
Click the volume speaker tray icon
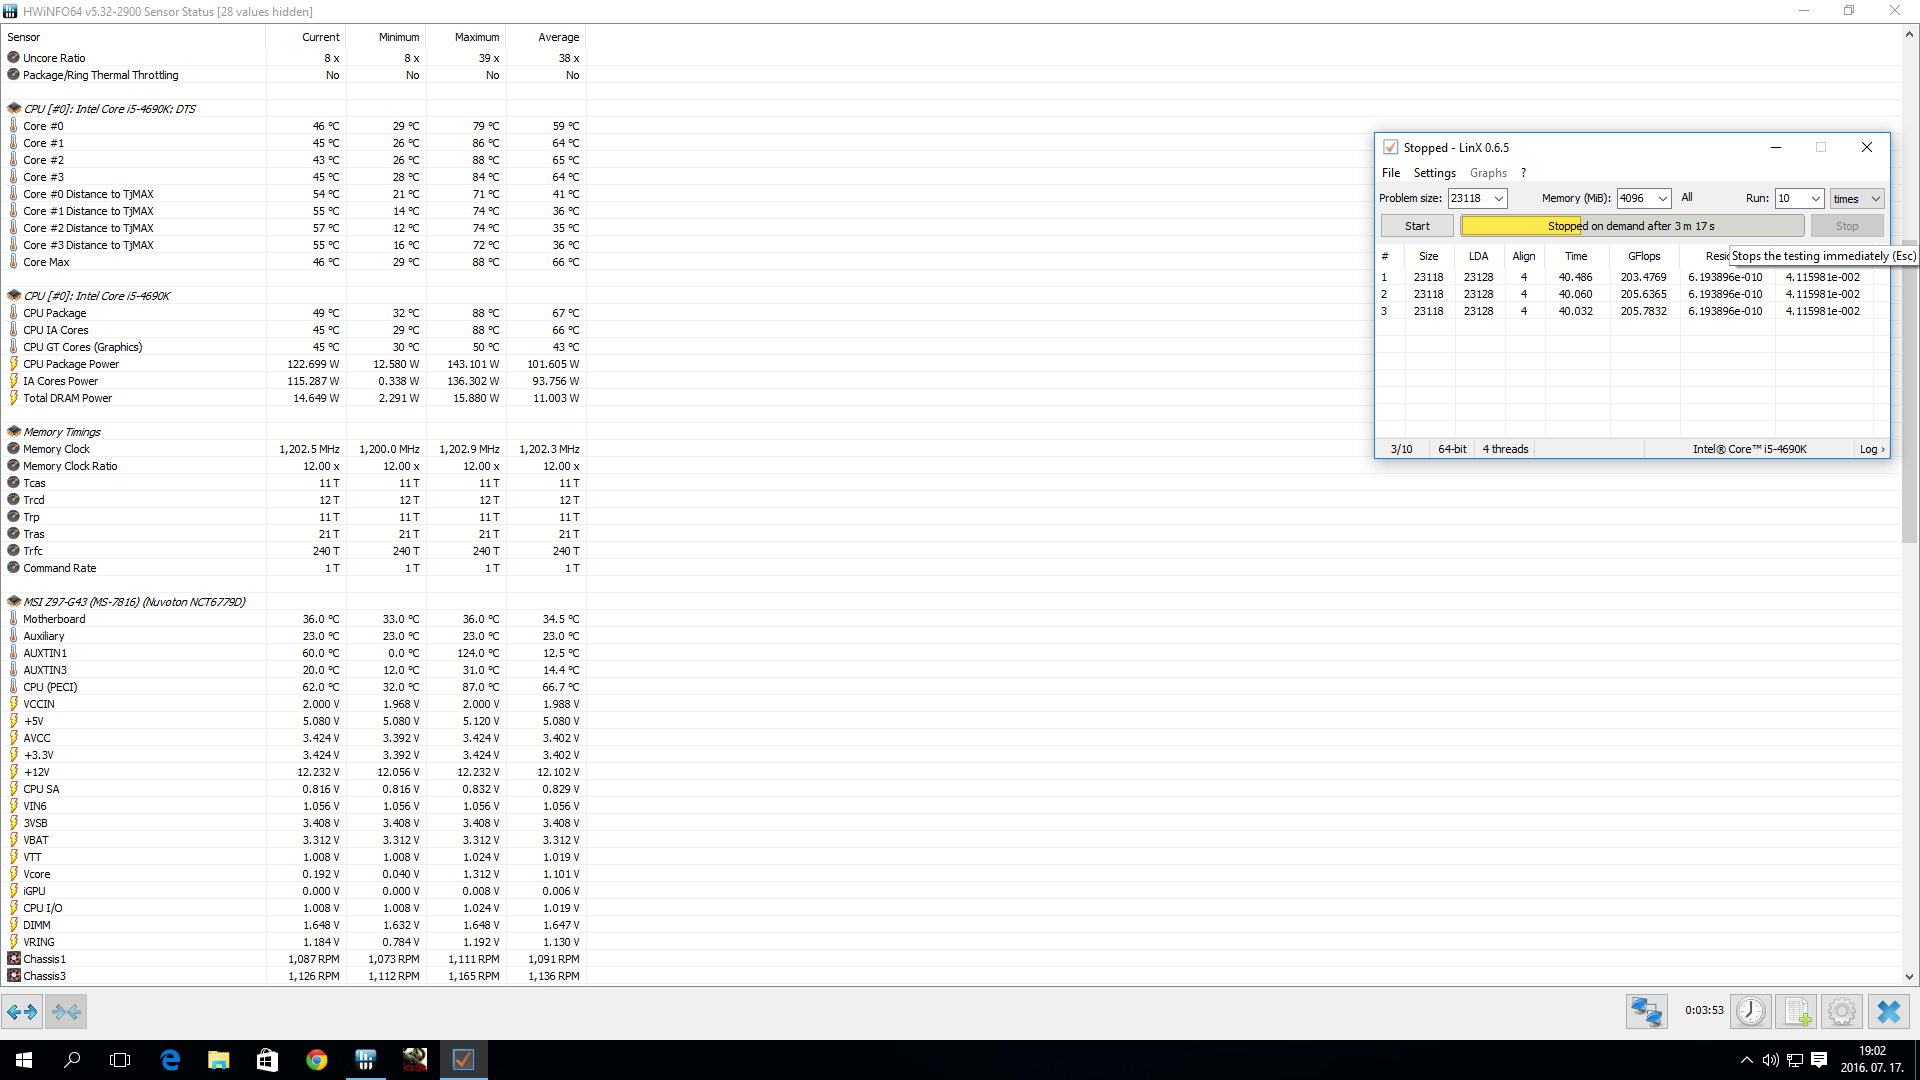coord(1771,1060)
